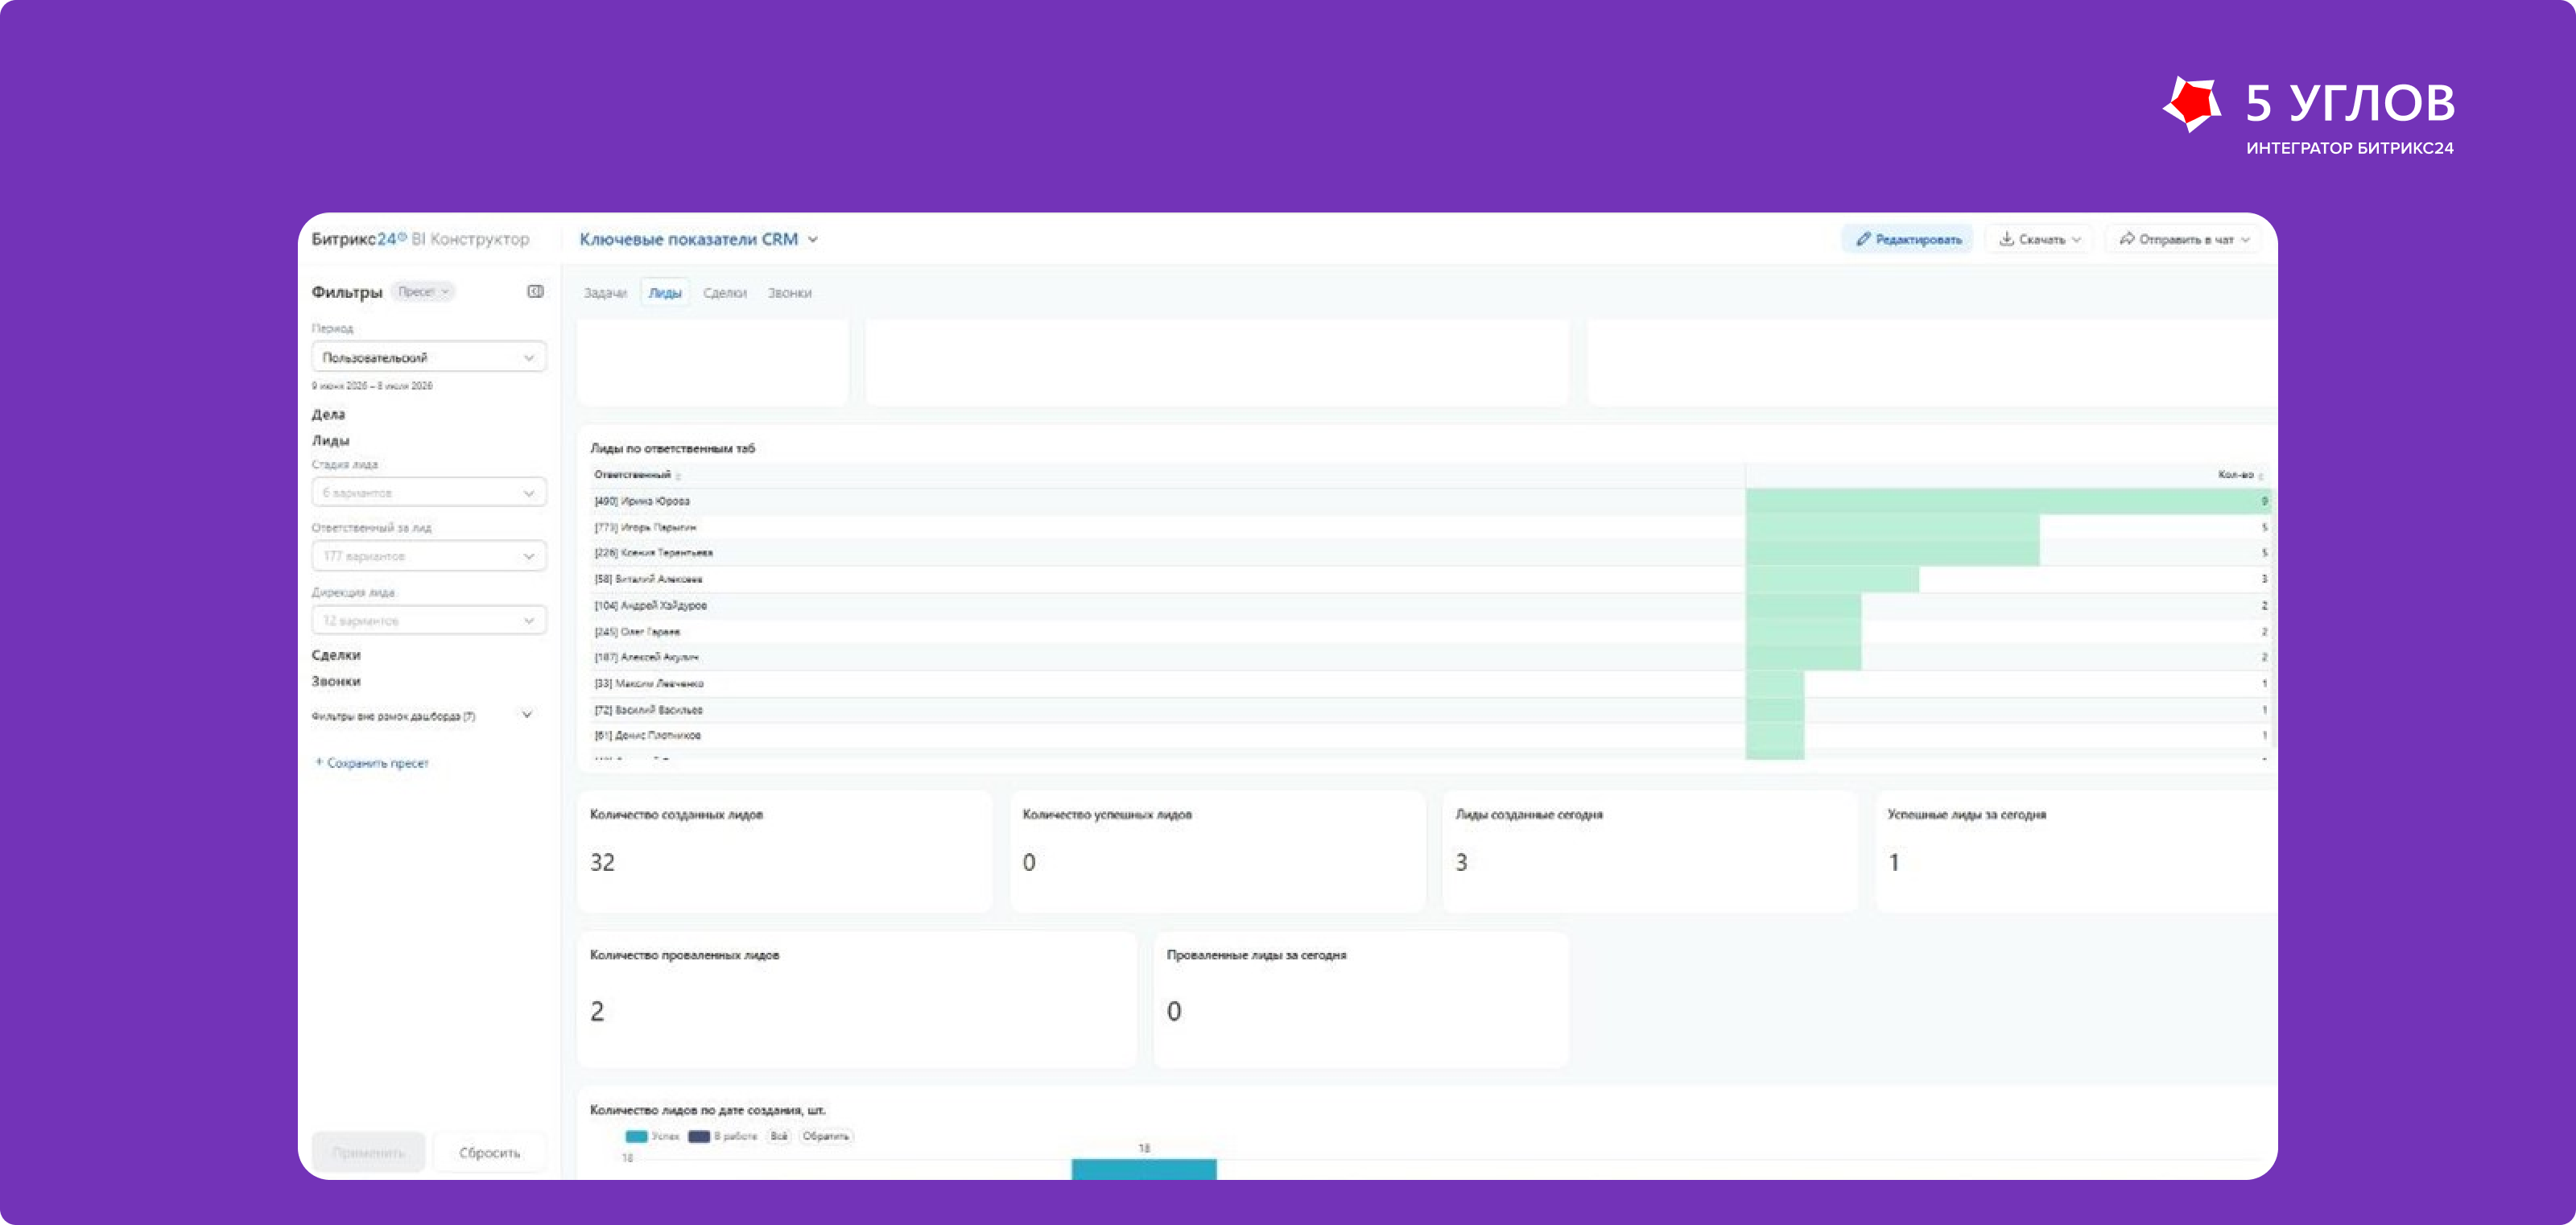Select the row [226] Ксения Терентьева
This screenshot has height=1225, width=2576.
click(1430, 553)
